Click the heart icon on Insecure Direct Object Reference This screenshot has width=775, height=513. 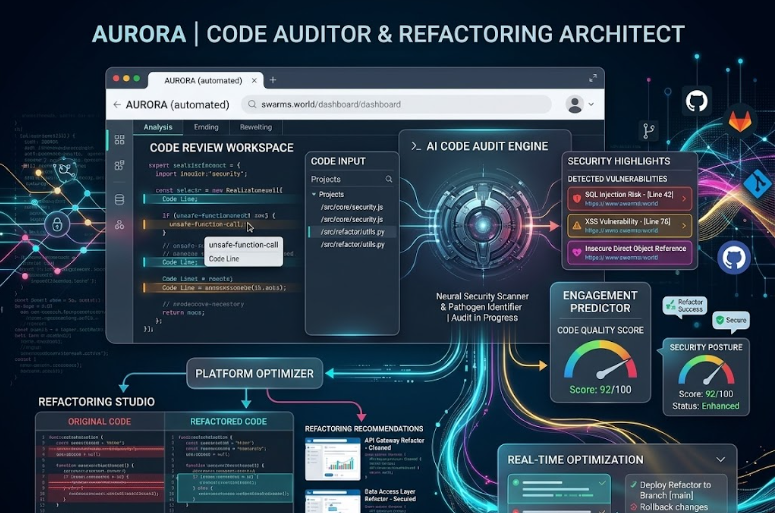(577, 253)
